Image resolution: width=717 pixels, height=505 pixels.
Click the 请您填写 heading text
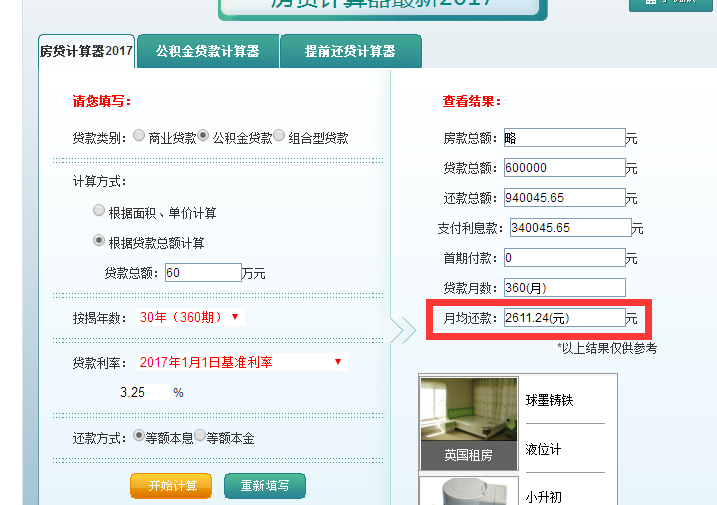tap(102, 101)
